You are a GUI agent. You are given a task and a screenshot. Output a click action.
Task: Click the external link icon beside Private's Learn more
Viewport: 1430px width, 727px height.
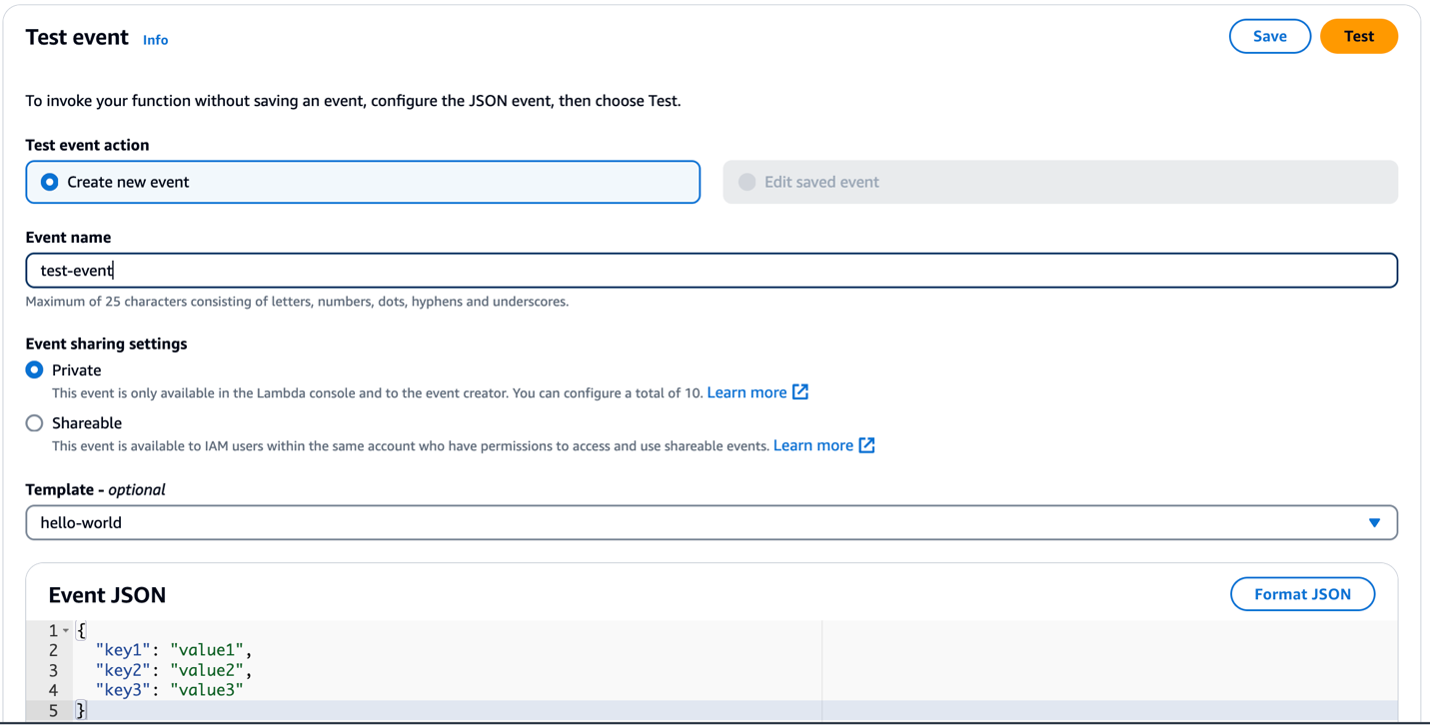[x=800, y=392]
